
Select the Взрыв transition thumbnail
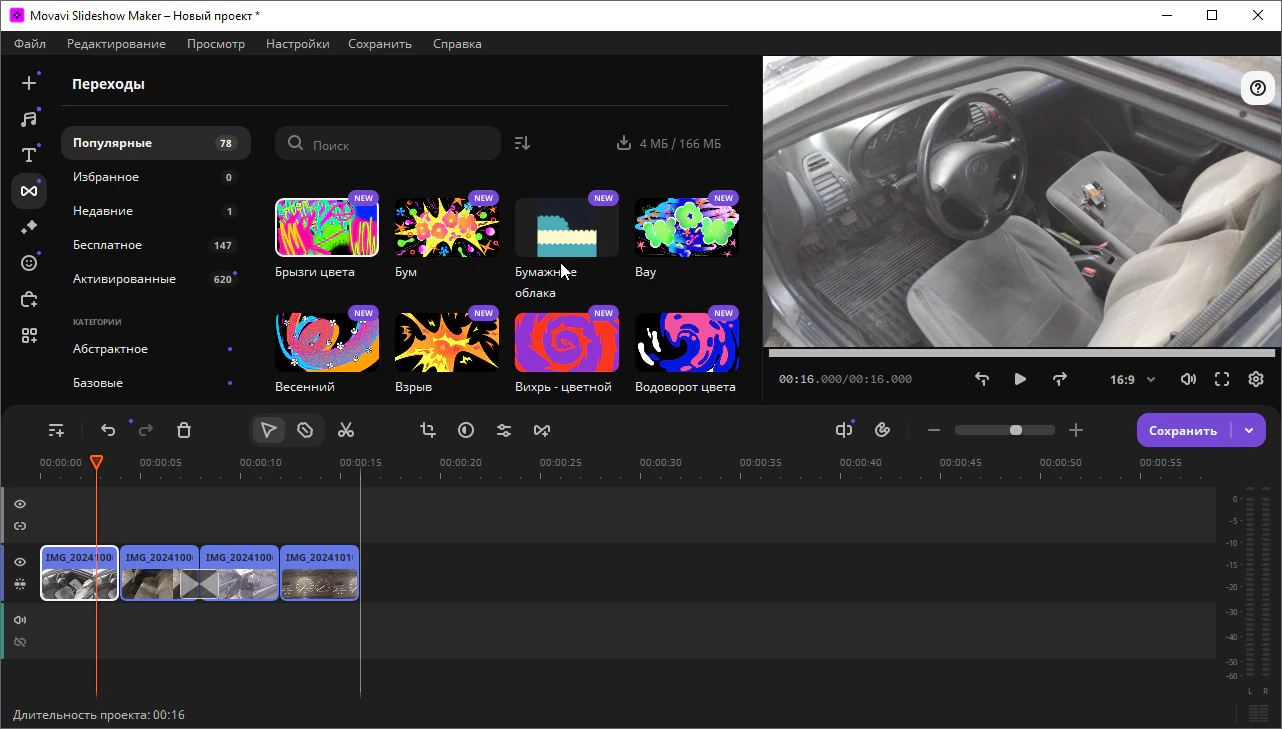[447, 343]
